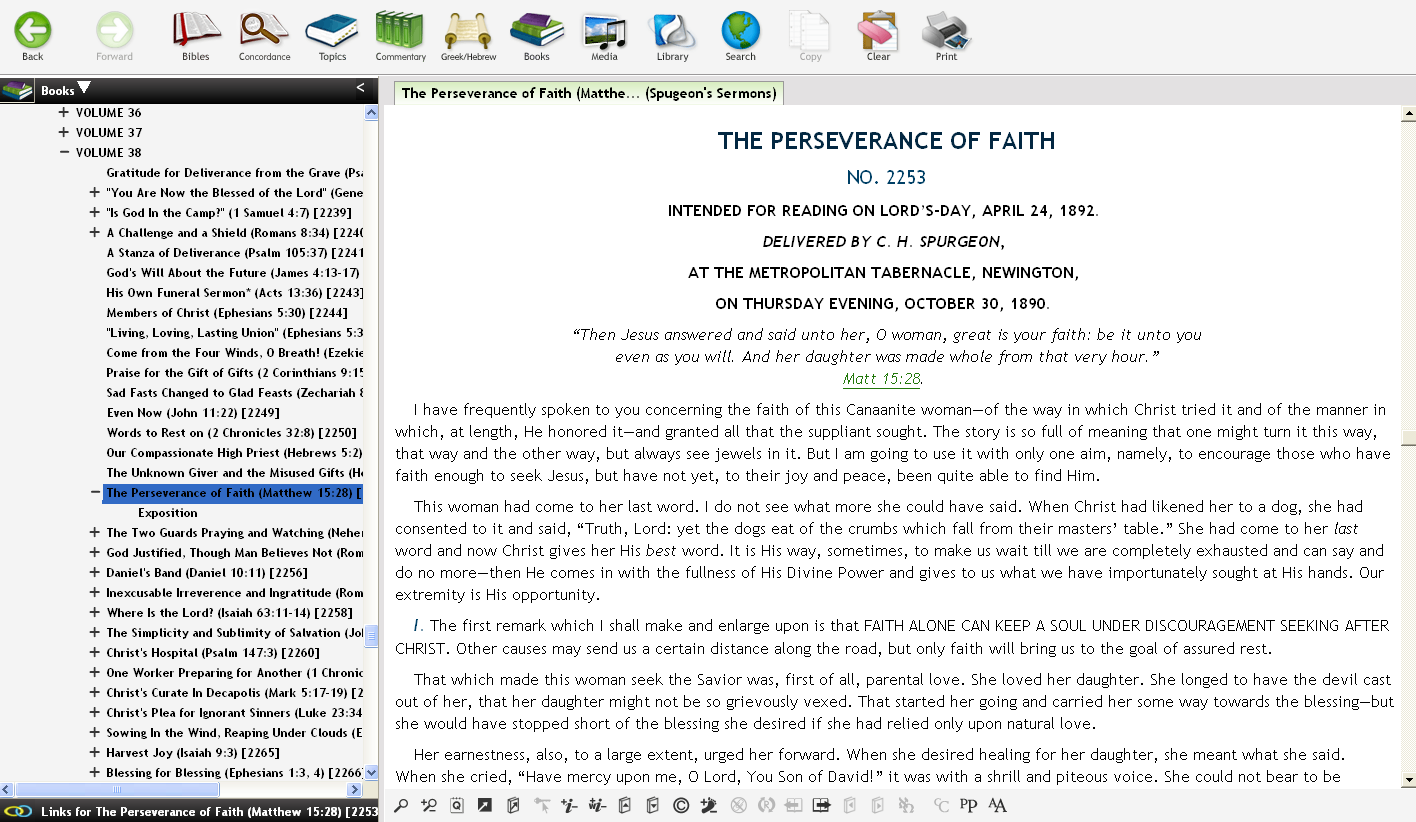
Task: Click the page with Q icon
Action: (457, 805)
